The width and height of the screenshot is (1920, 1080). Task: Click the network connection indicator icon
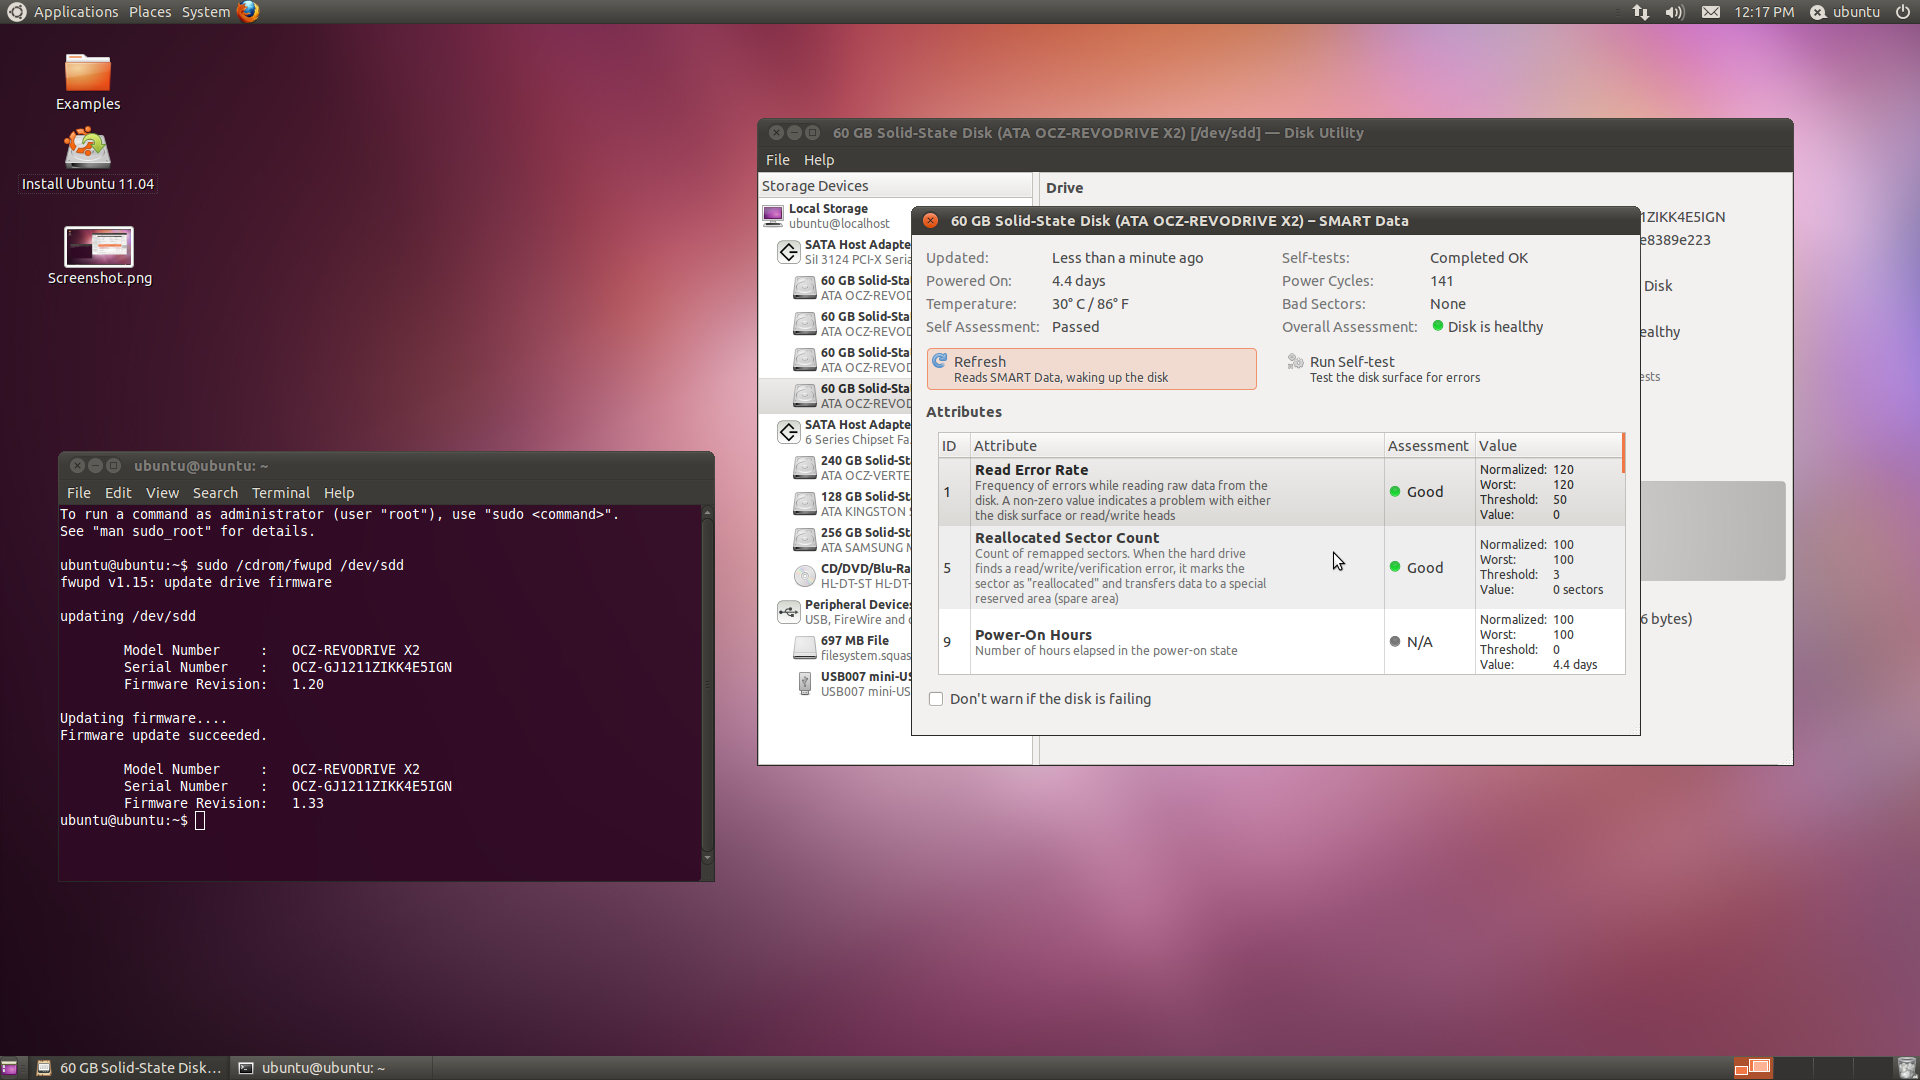[x=1641, y=12]
